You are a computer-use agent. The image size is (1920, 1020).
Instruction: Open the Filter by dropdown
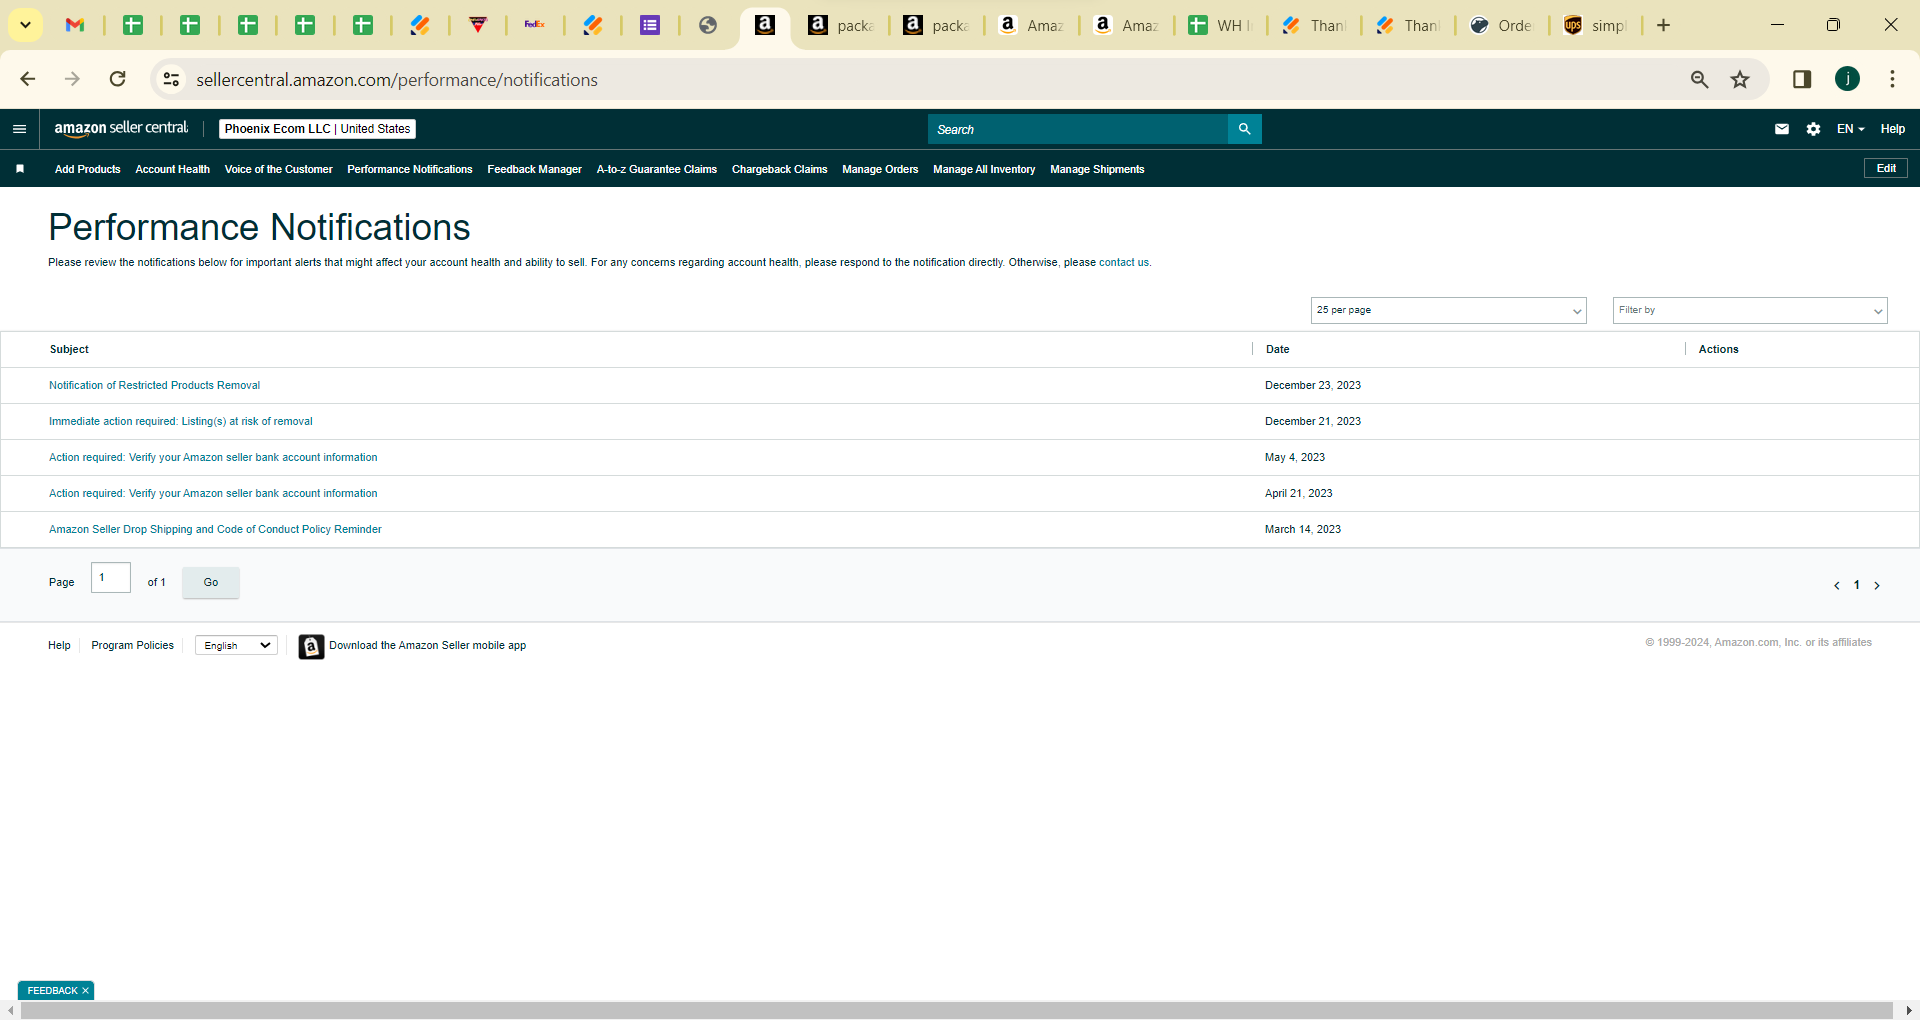(1750, 310)
